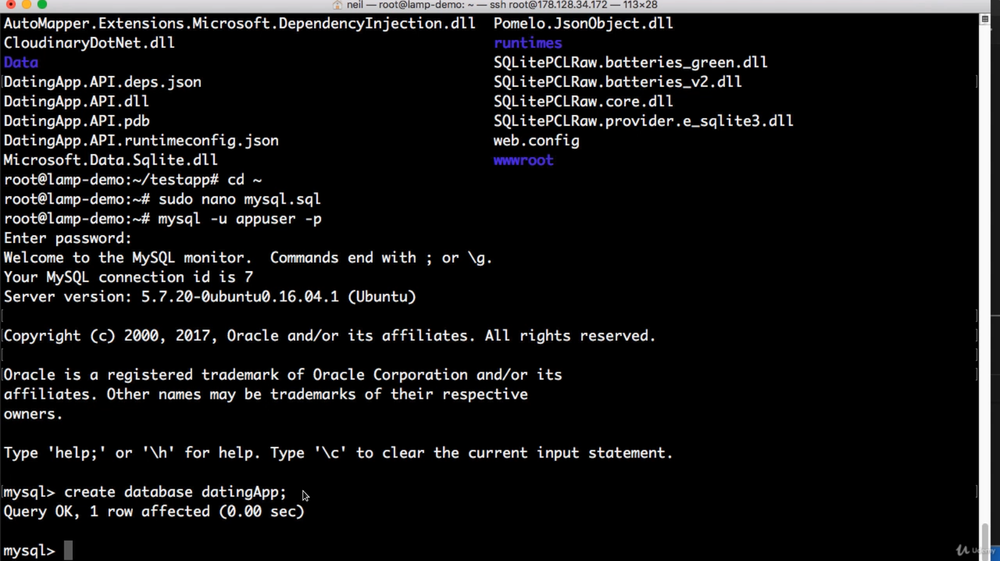This screenshot has height=561, width=1000.
Task: Click 'DatingApp.API.runtimeconfig.json' file name
Action: 141,141
